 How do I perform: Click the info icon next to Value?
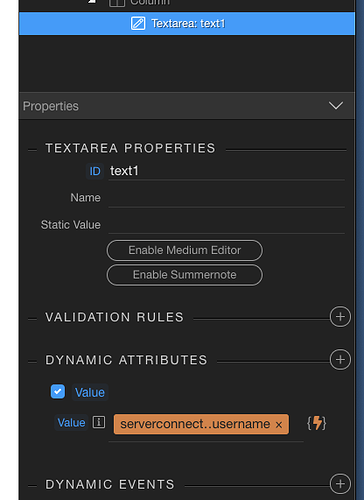(x=99, y=422)
